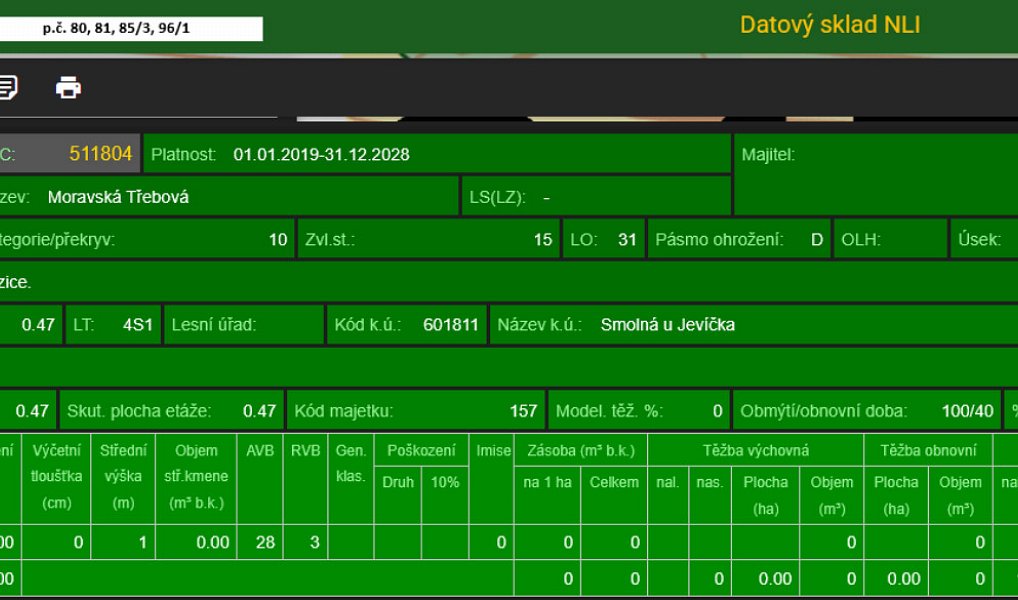
Task: Select the yellow code 511804
Action: click(x=101, y=154)
